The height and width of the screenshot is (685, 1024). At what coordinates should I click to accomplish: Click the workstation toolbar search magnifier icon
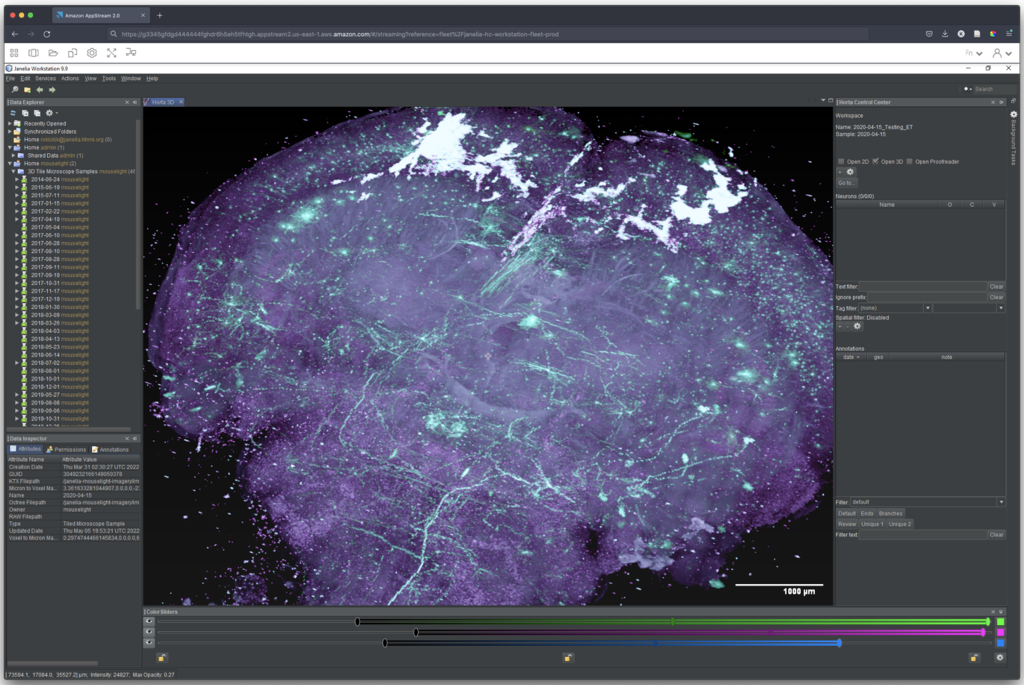[x=15, y=89]
